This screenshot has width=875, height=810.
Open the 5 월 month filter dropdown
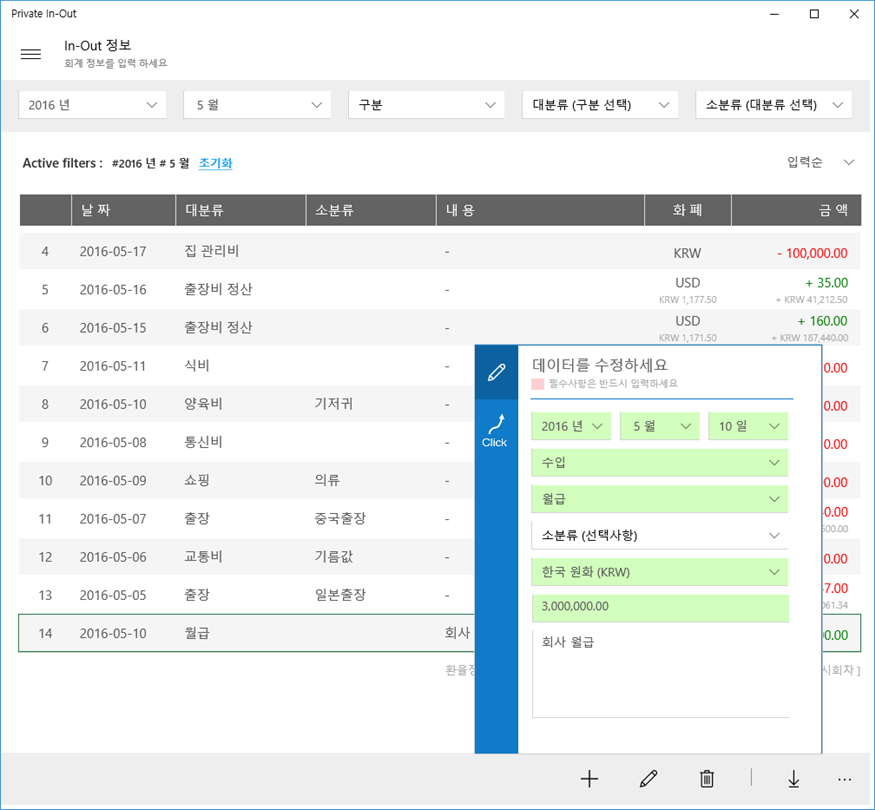257,105
